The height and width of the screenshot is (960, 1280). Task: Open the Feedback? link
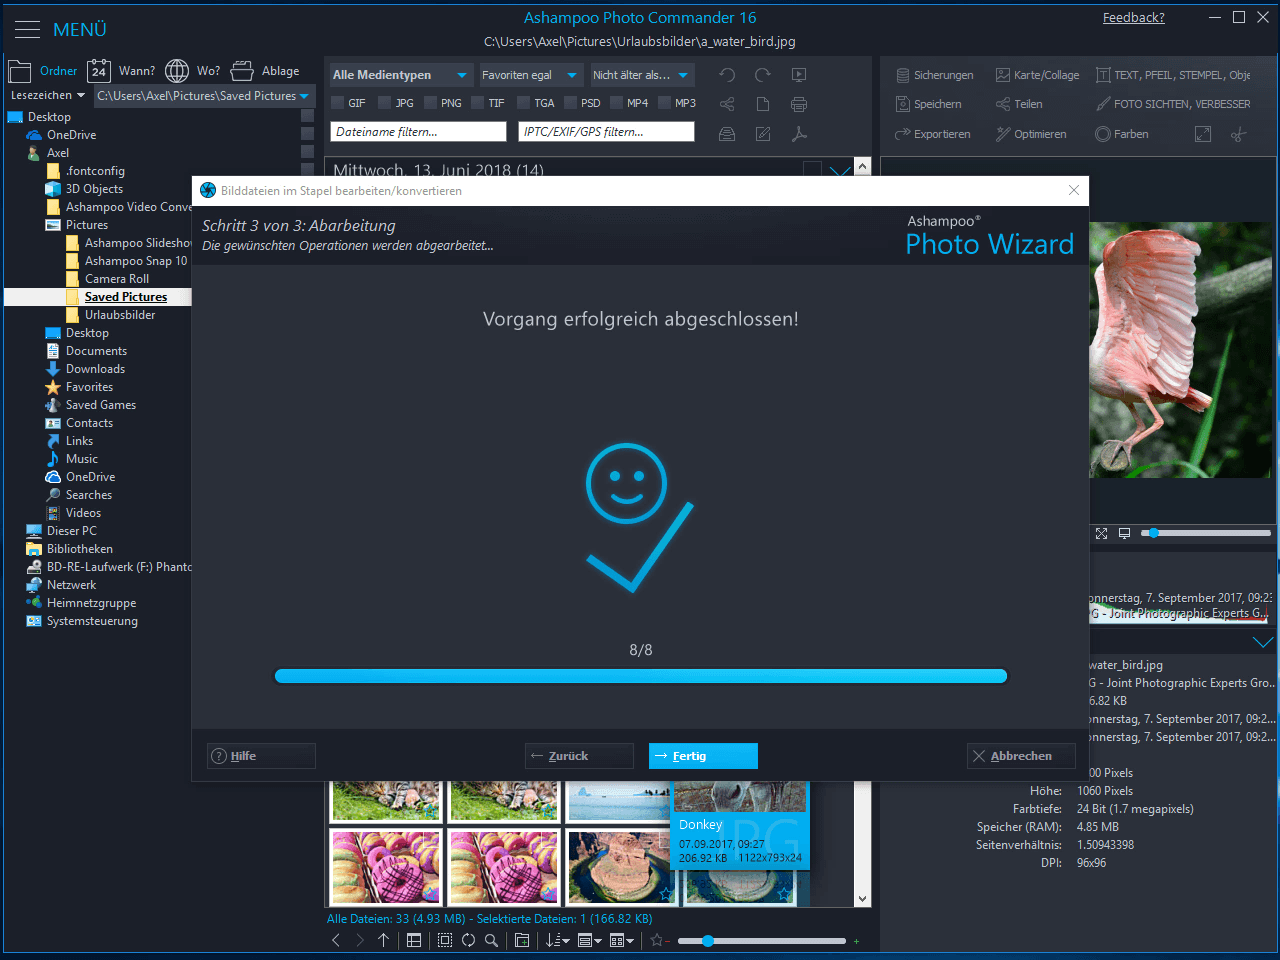1133,18
